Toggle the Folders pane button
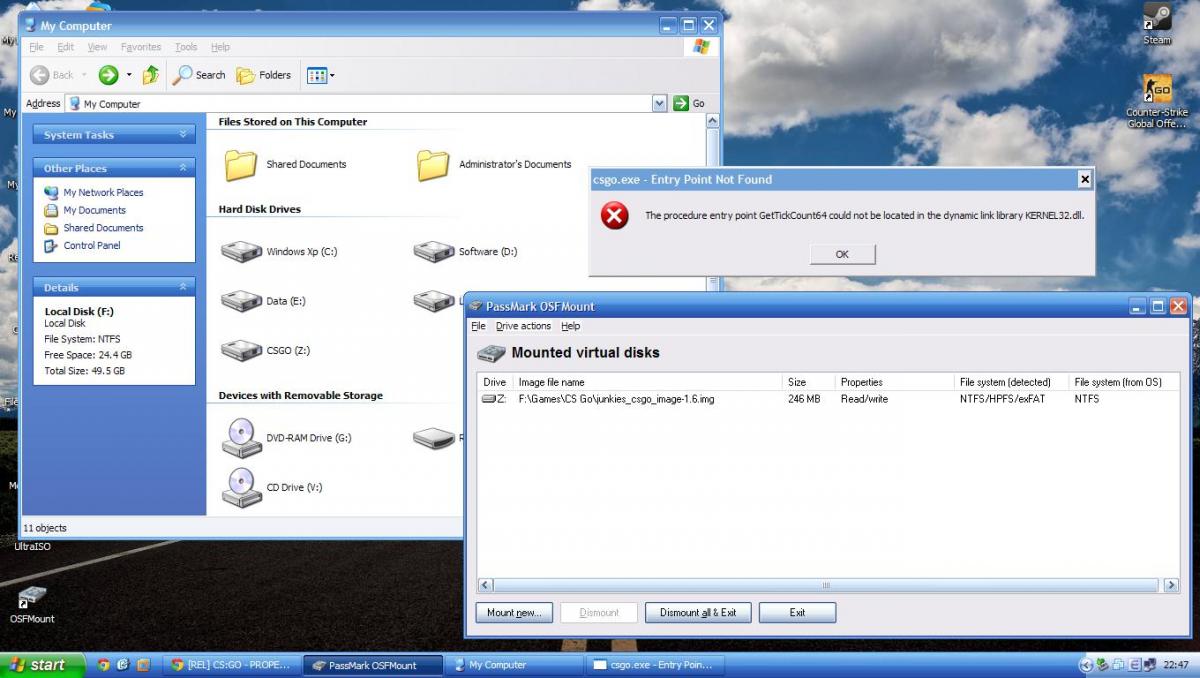This screenshot has height=678, width=1200. pos(264,75)
